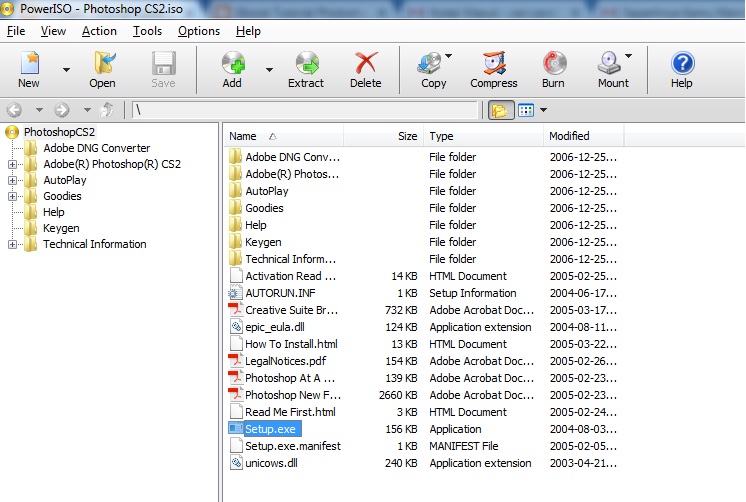Image resolution: width=746 pixels, height=502 pixels.
Task: Mount the image with Mount icon
Action: pos(609,63)
